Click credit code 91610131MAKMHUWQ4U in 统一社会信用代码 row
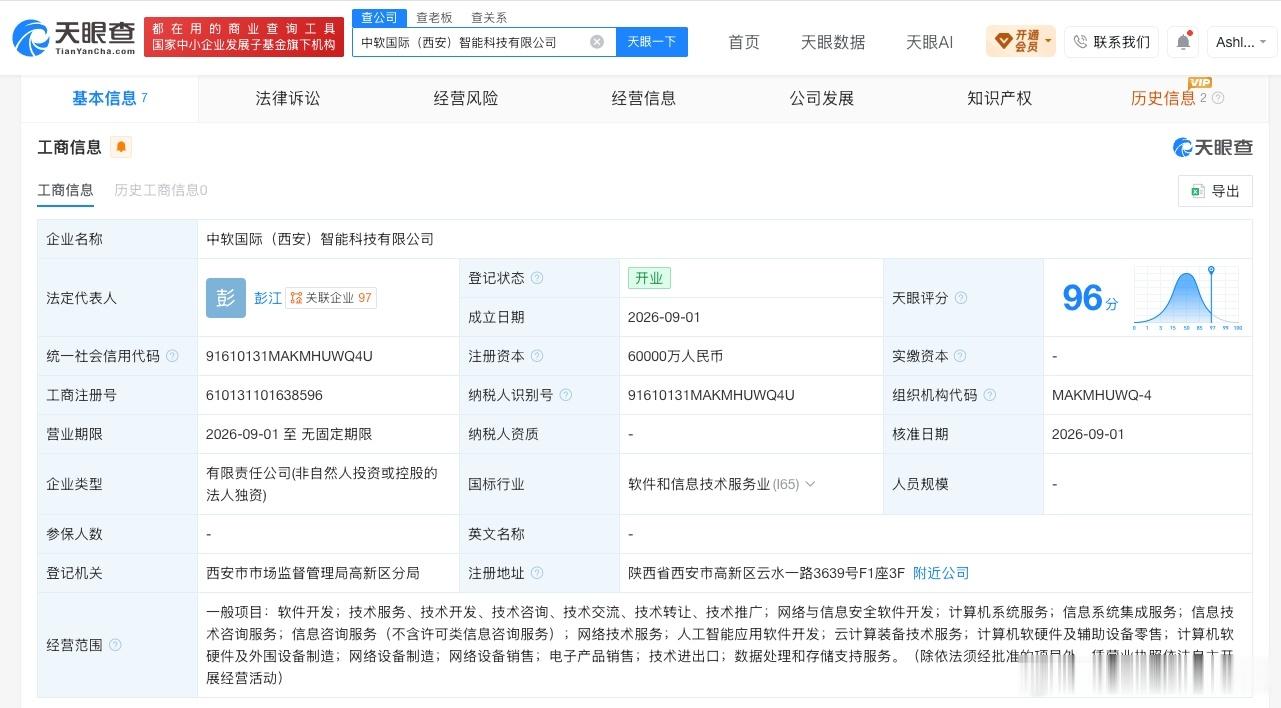Image resolution: width=1281 pixels, height=708 pixels. coord(289,356)
